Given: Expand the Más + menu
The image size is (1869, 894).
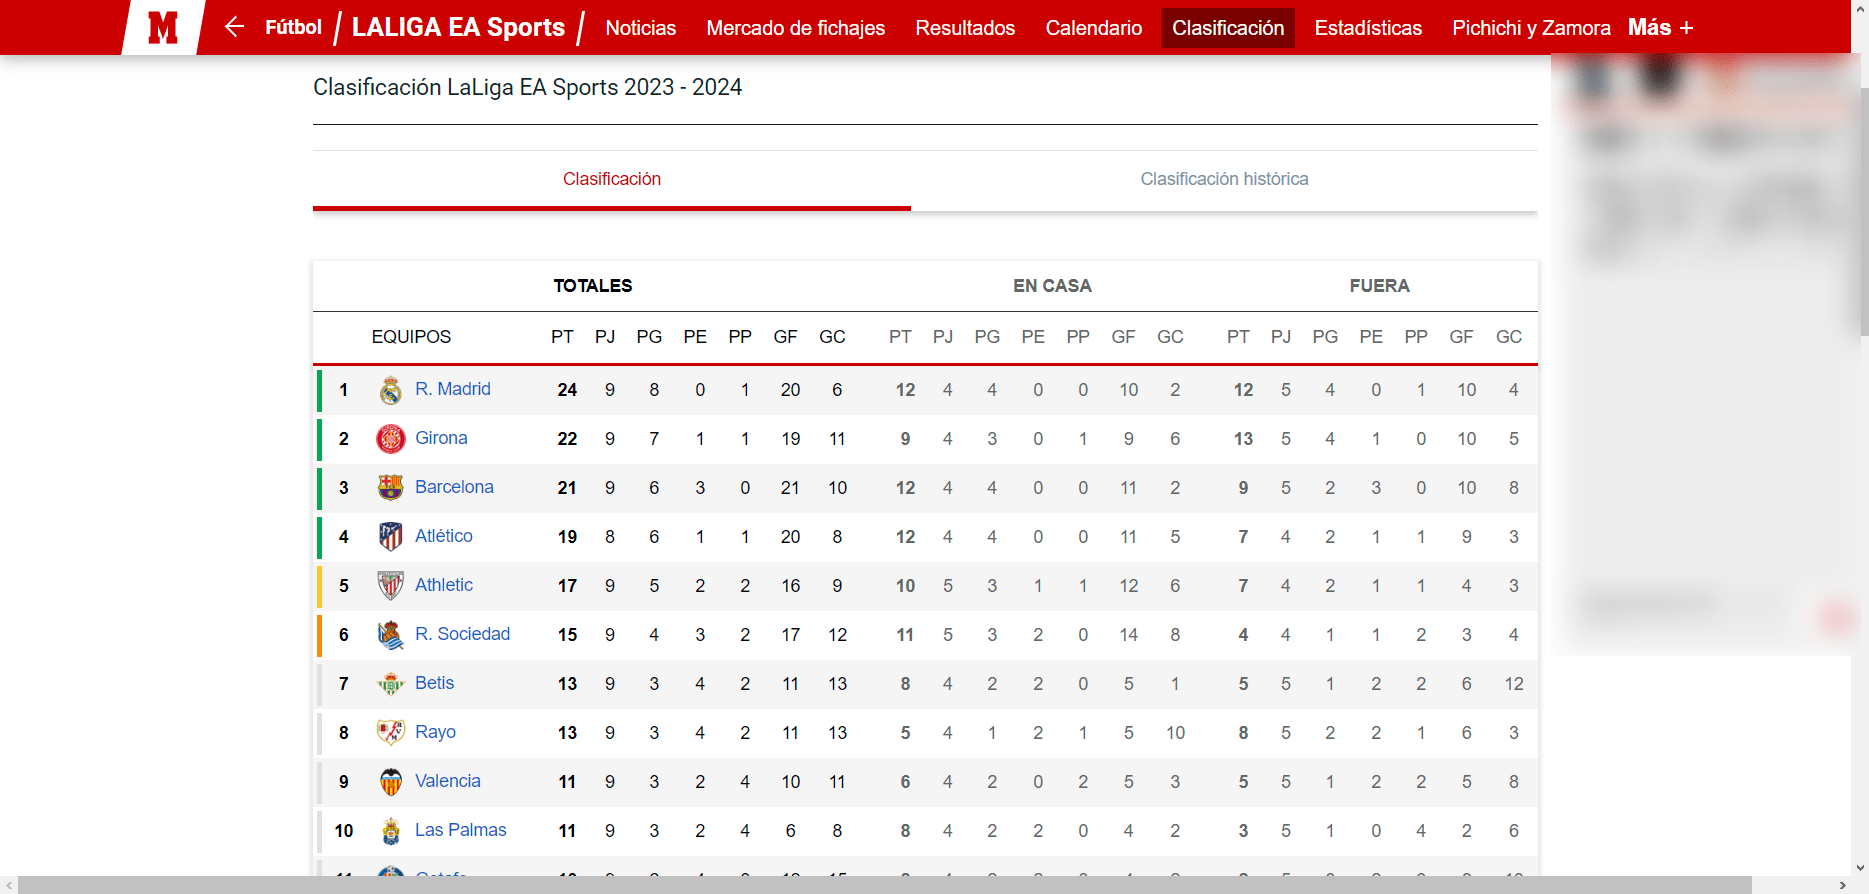Looking at the screenshot, I should coord(1660,28).
